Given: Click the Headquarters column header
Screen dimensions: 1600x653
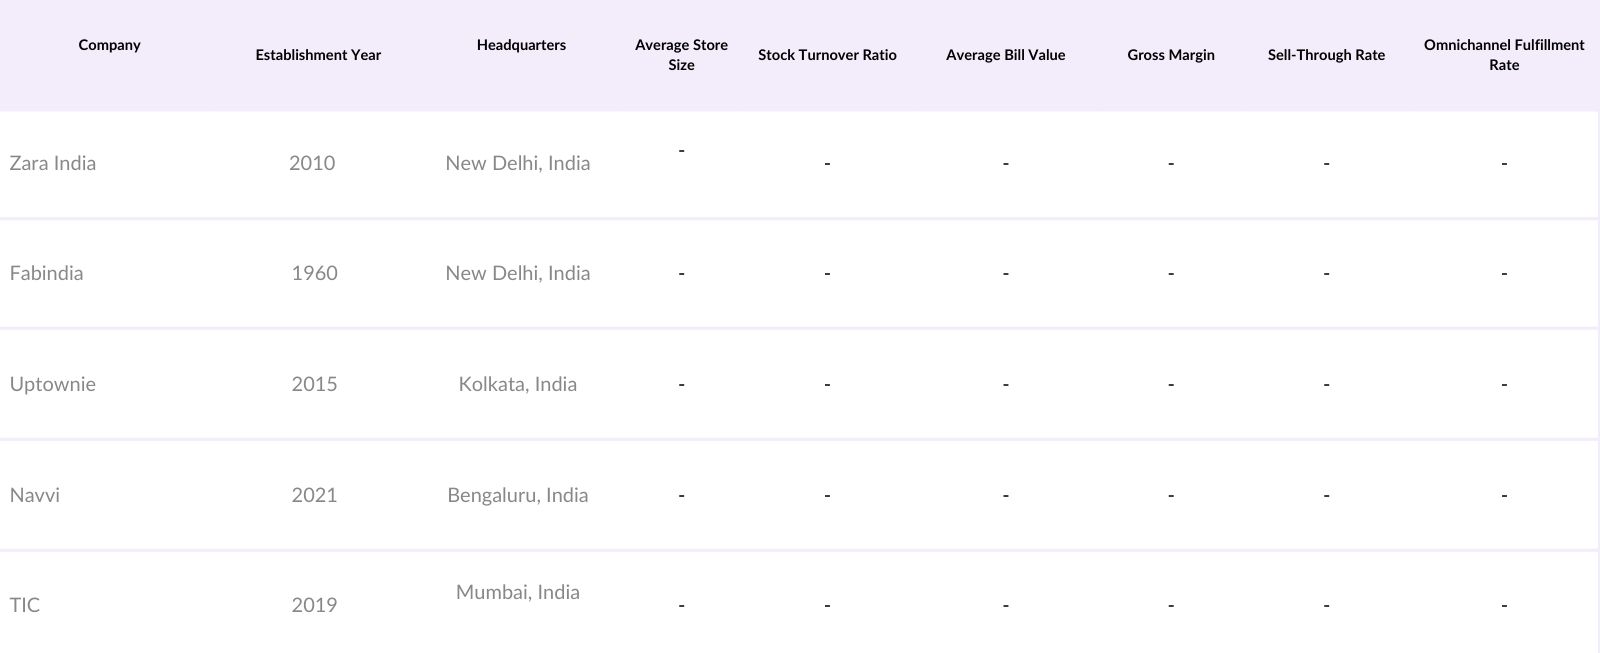Looking at the screenshot, I should click(x=521, y=45).
